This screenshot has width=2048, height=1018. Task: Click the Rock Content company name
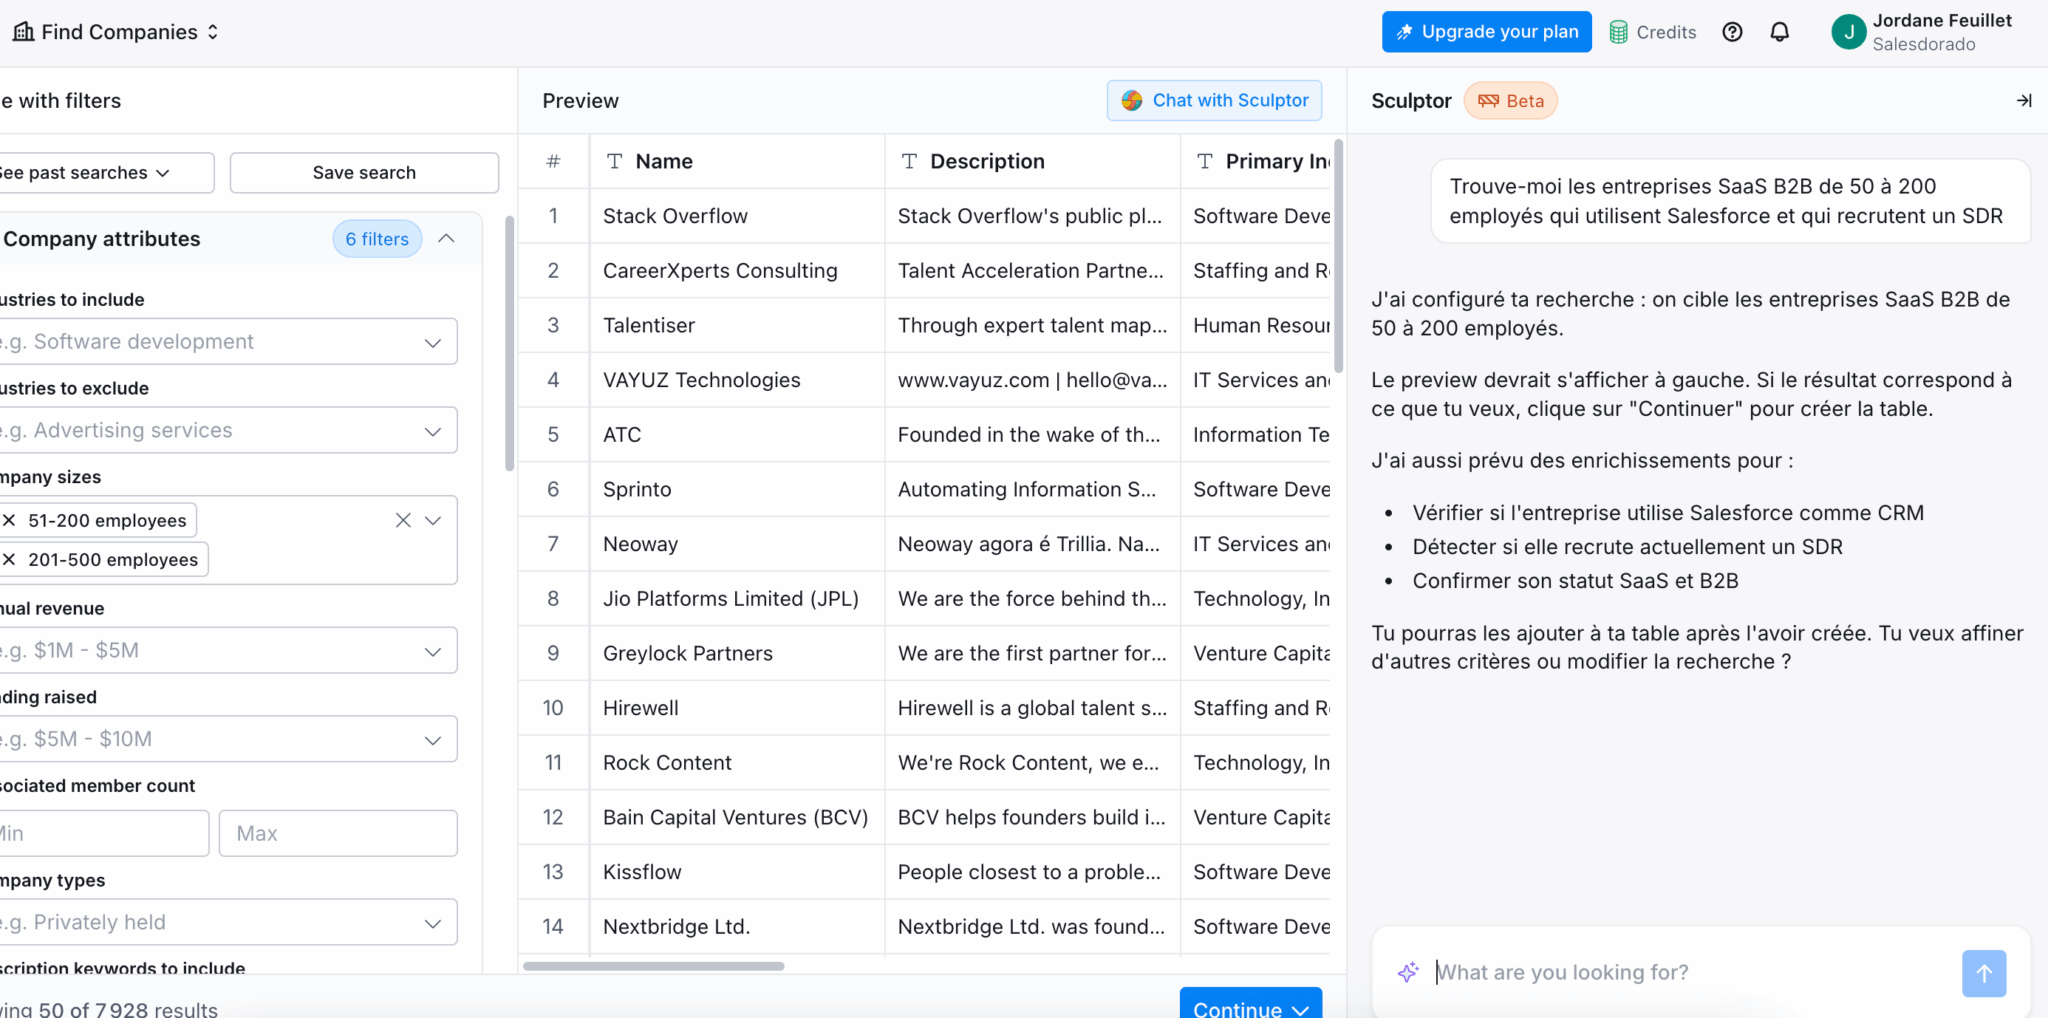pos(667,763)
